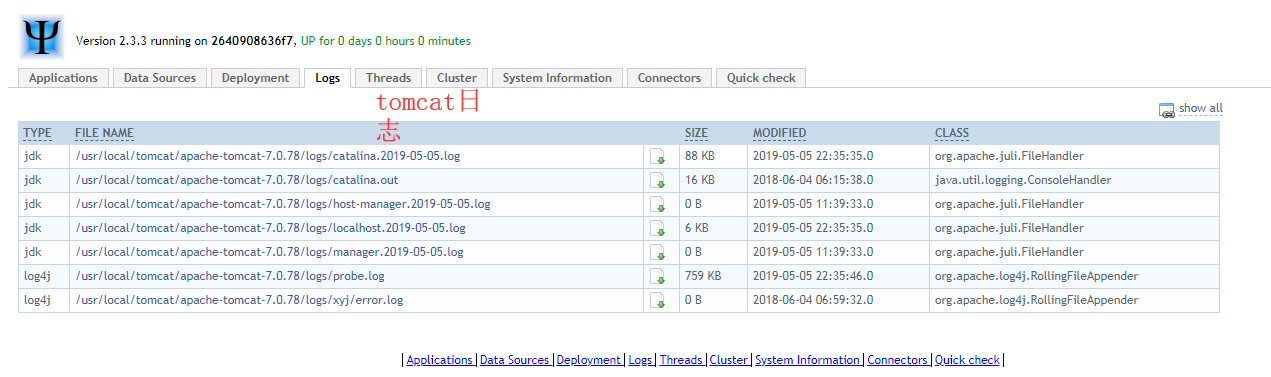Click footer Cluster link

coord(729,360)
